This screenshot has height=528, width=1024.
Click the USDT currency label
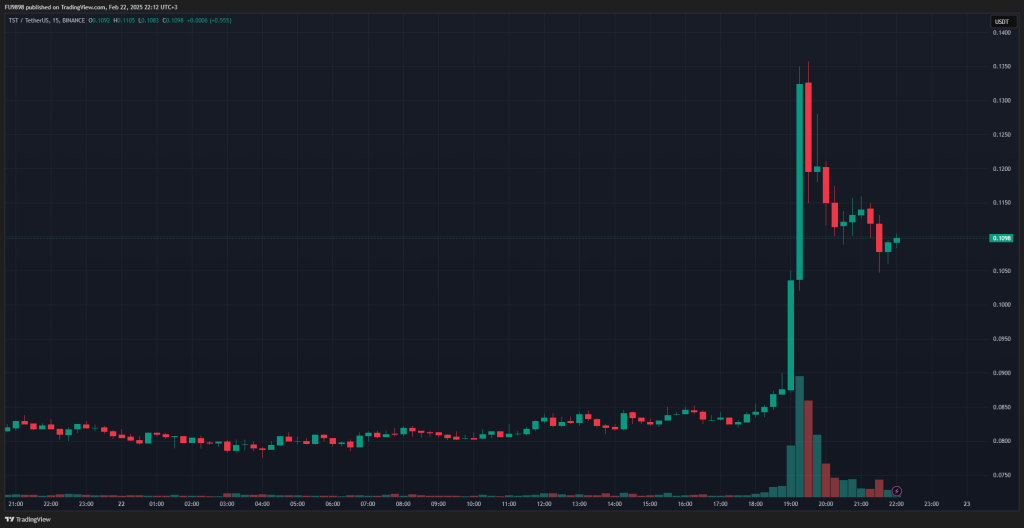[x=1001, y=22]
